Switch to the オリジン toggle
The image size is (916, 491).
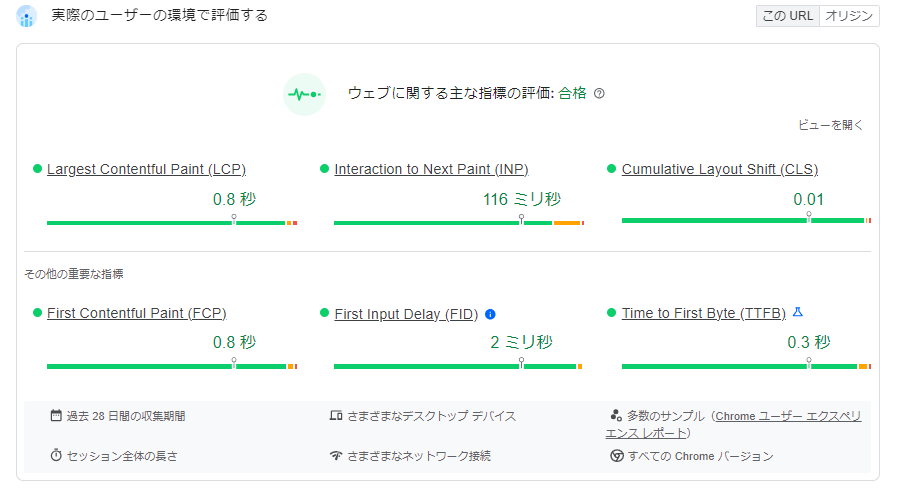tap(848, 16)
